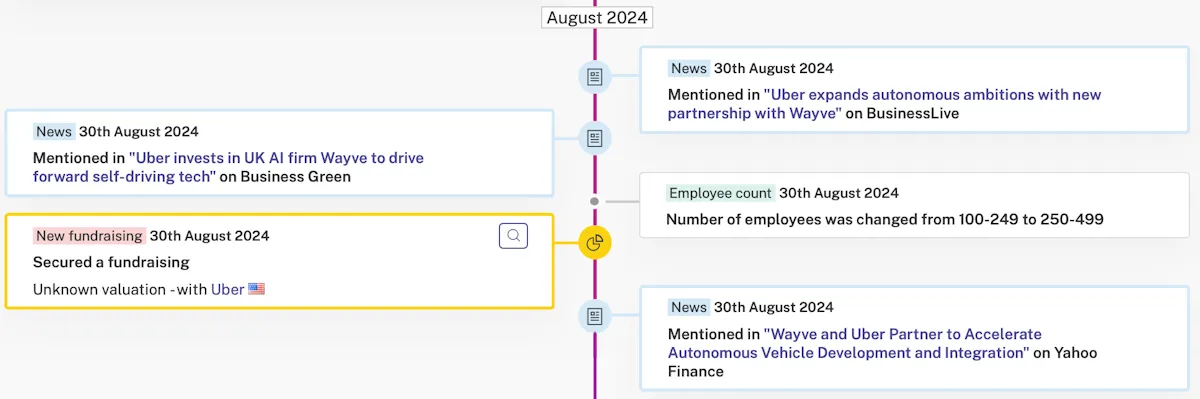Screen dimensions: 1200x399
Task: Click the News tag on Business Green card
Action: pyautogui.click(x=54, y=131)
